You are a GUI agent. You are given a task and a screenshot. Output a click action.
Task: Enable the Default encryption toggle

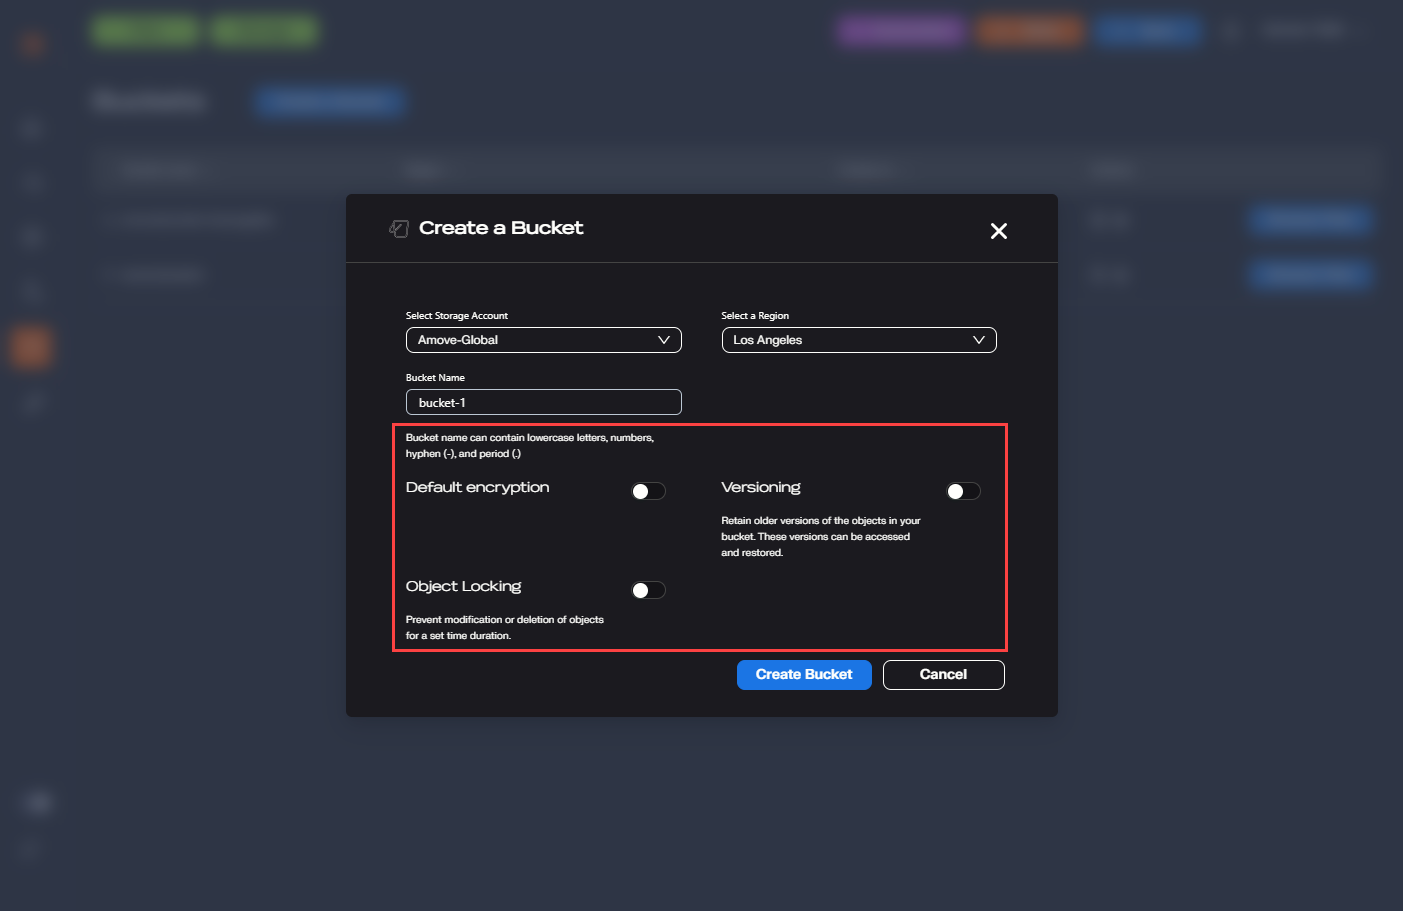click(648, 491)
